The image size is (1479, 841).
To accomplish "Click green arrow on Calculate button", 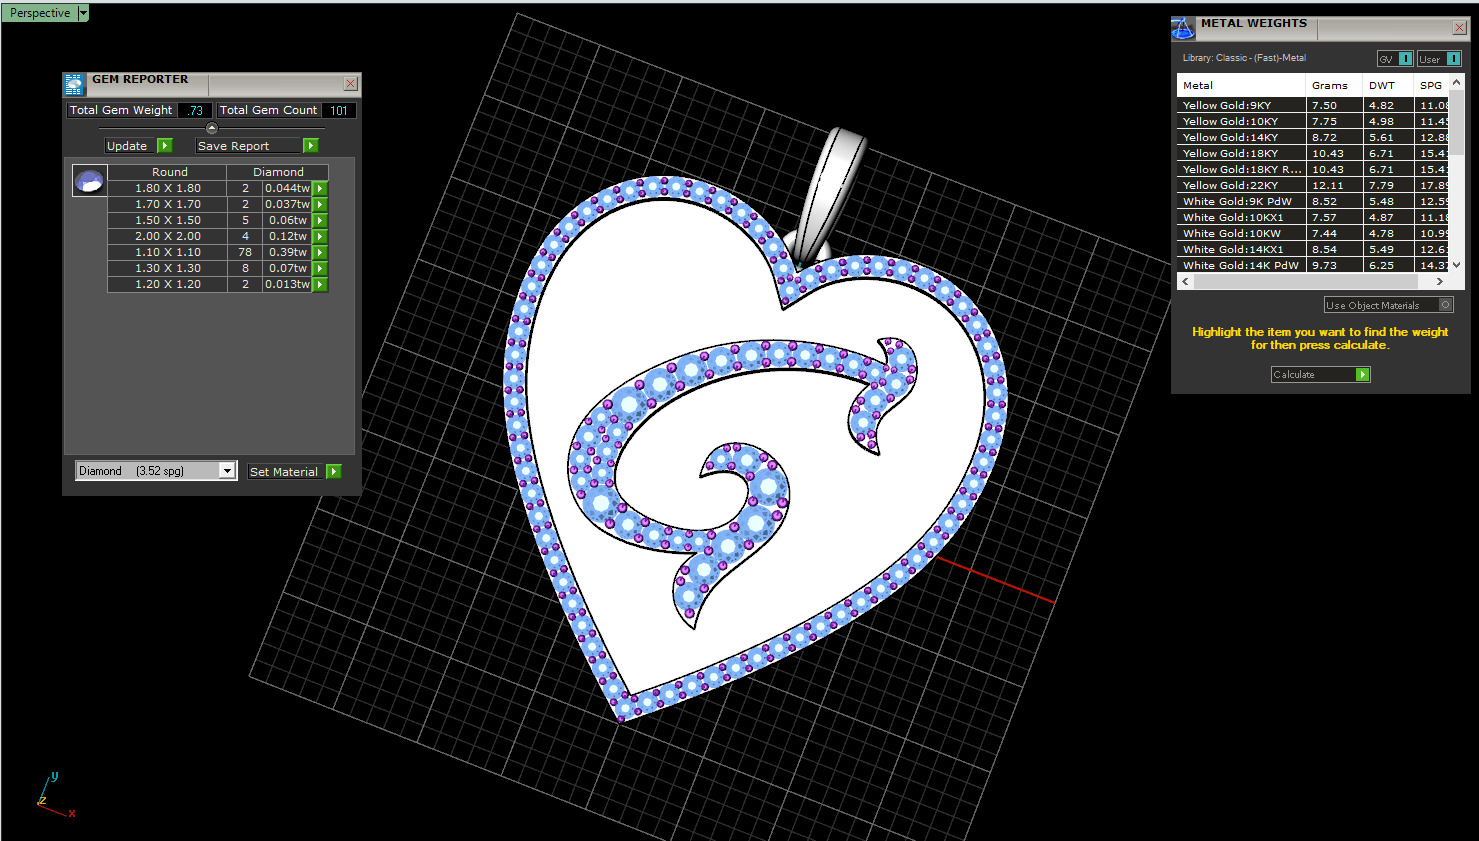I will [x=1362, y=374].
